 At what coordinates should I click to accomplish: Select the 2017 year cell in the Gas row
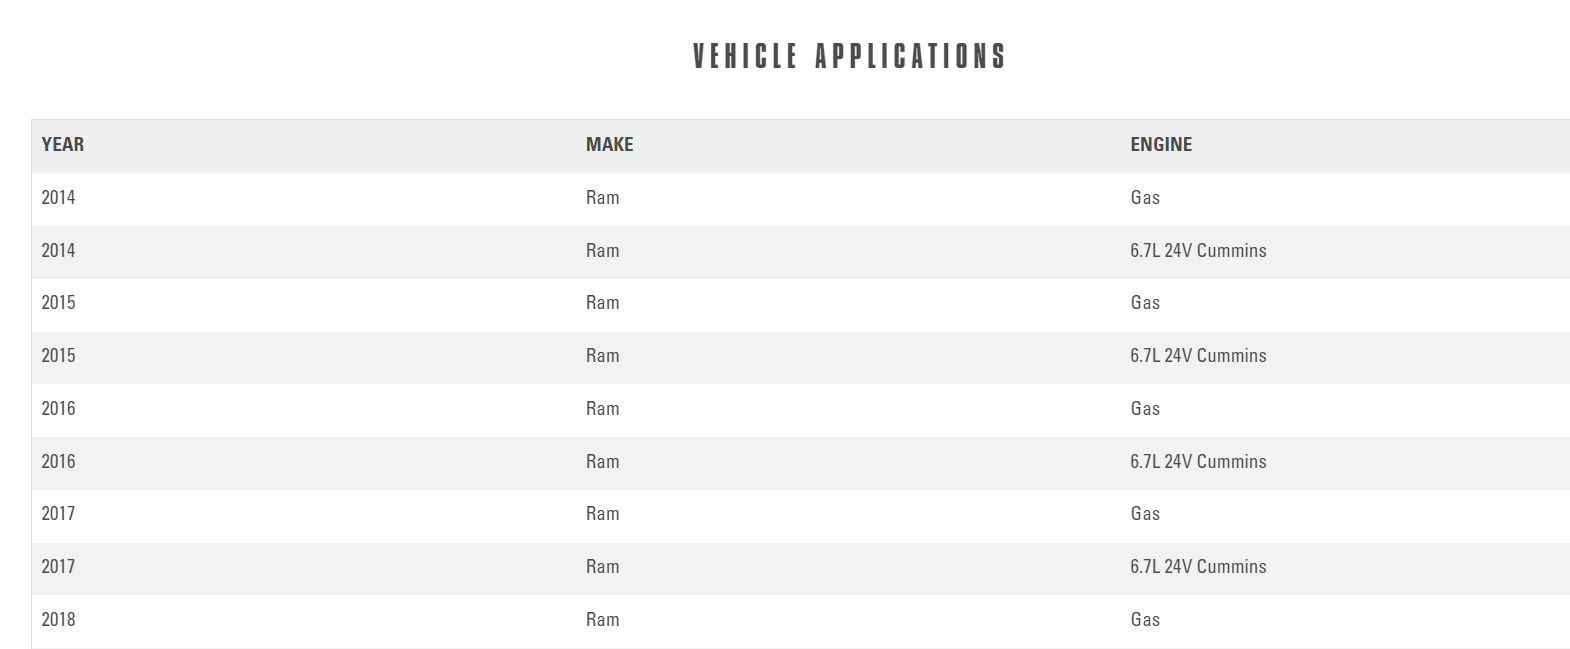coord(58,514)
